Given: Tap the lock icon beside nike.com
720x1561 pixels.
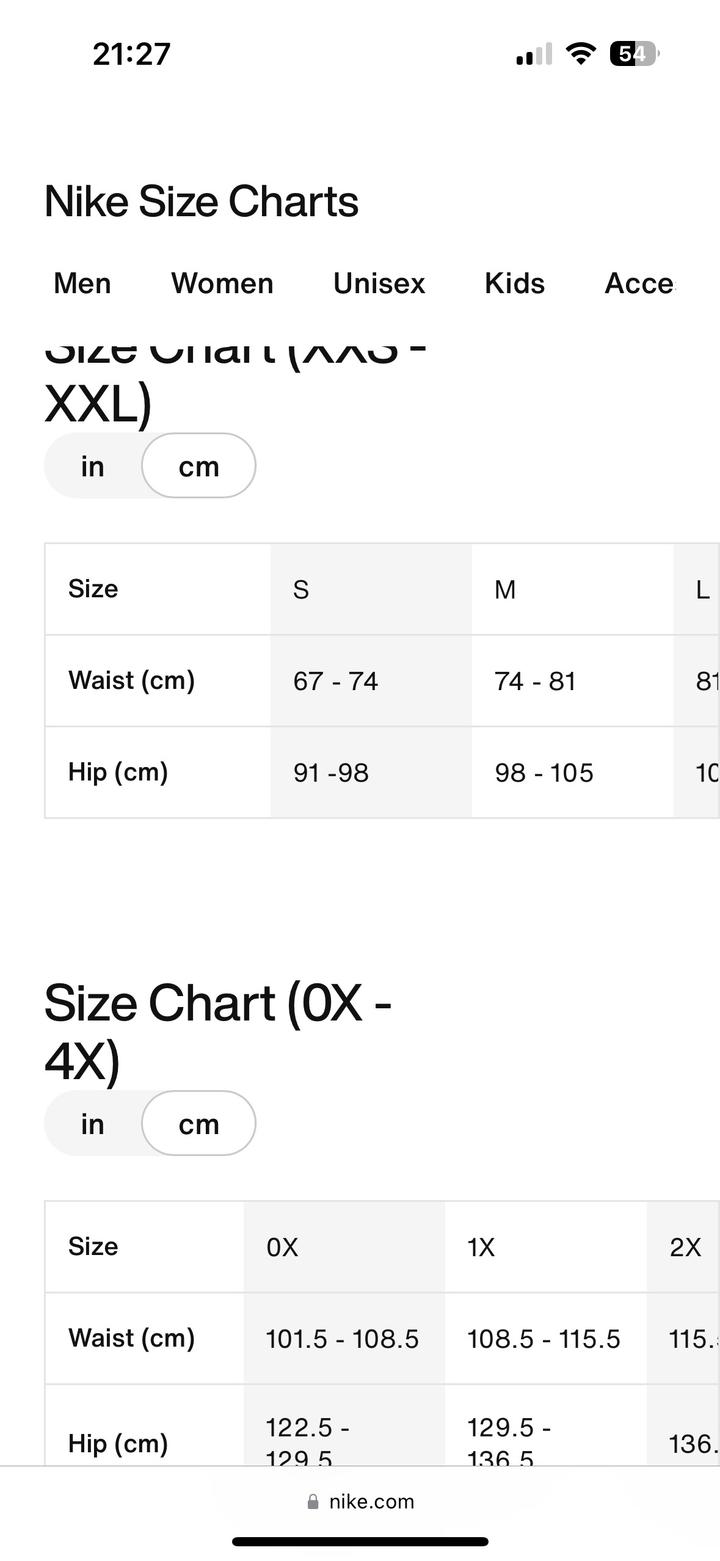Looking at the screenshot, I should [x=313, y=1502].
